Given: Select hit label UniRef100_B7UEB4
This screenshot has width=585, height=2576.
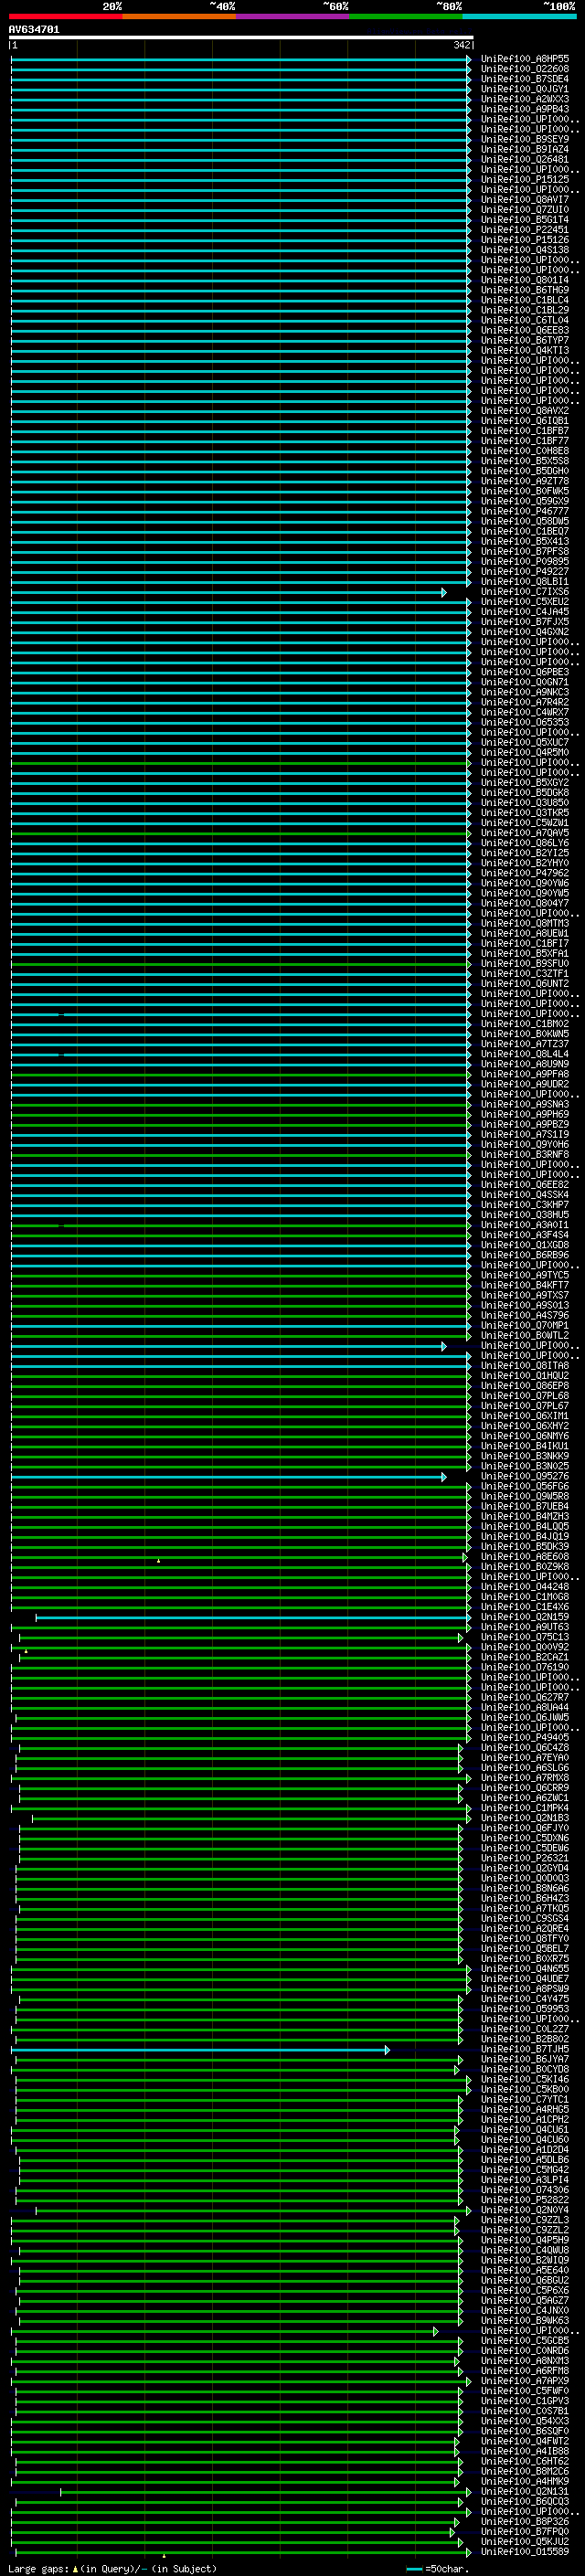Looking at the screenshot, I should click(x=525, y=1506).
